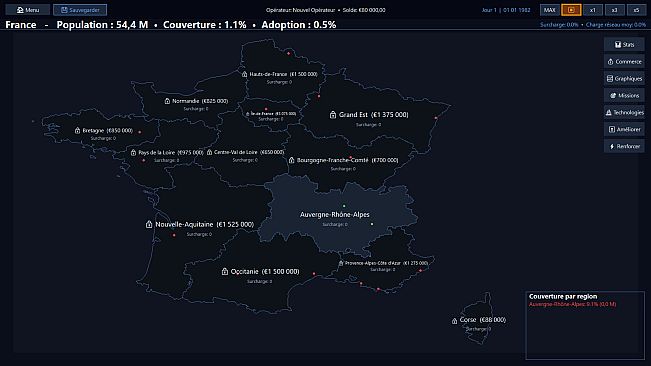Click the red city dot in Île-de-France

(x=266, y=109)
